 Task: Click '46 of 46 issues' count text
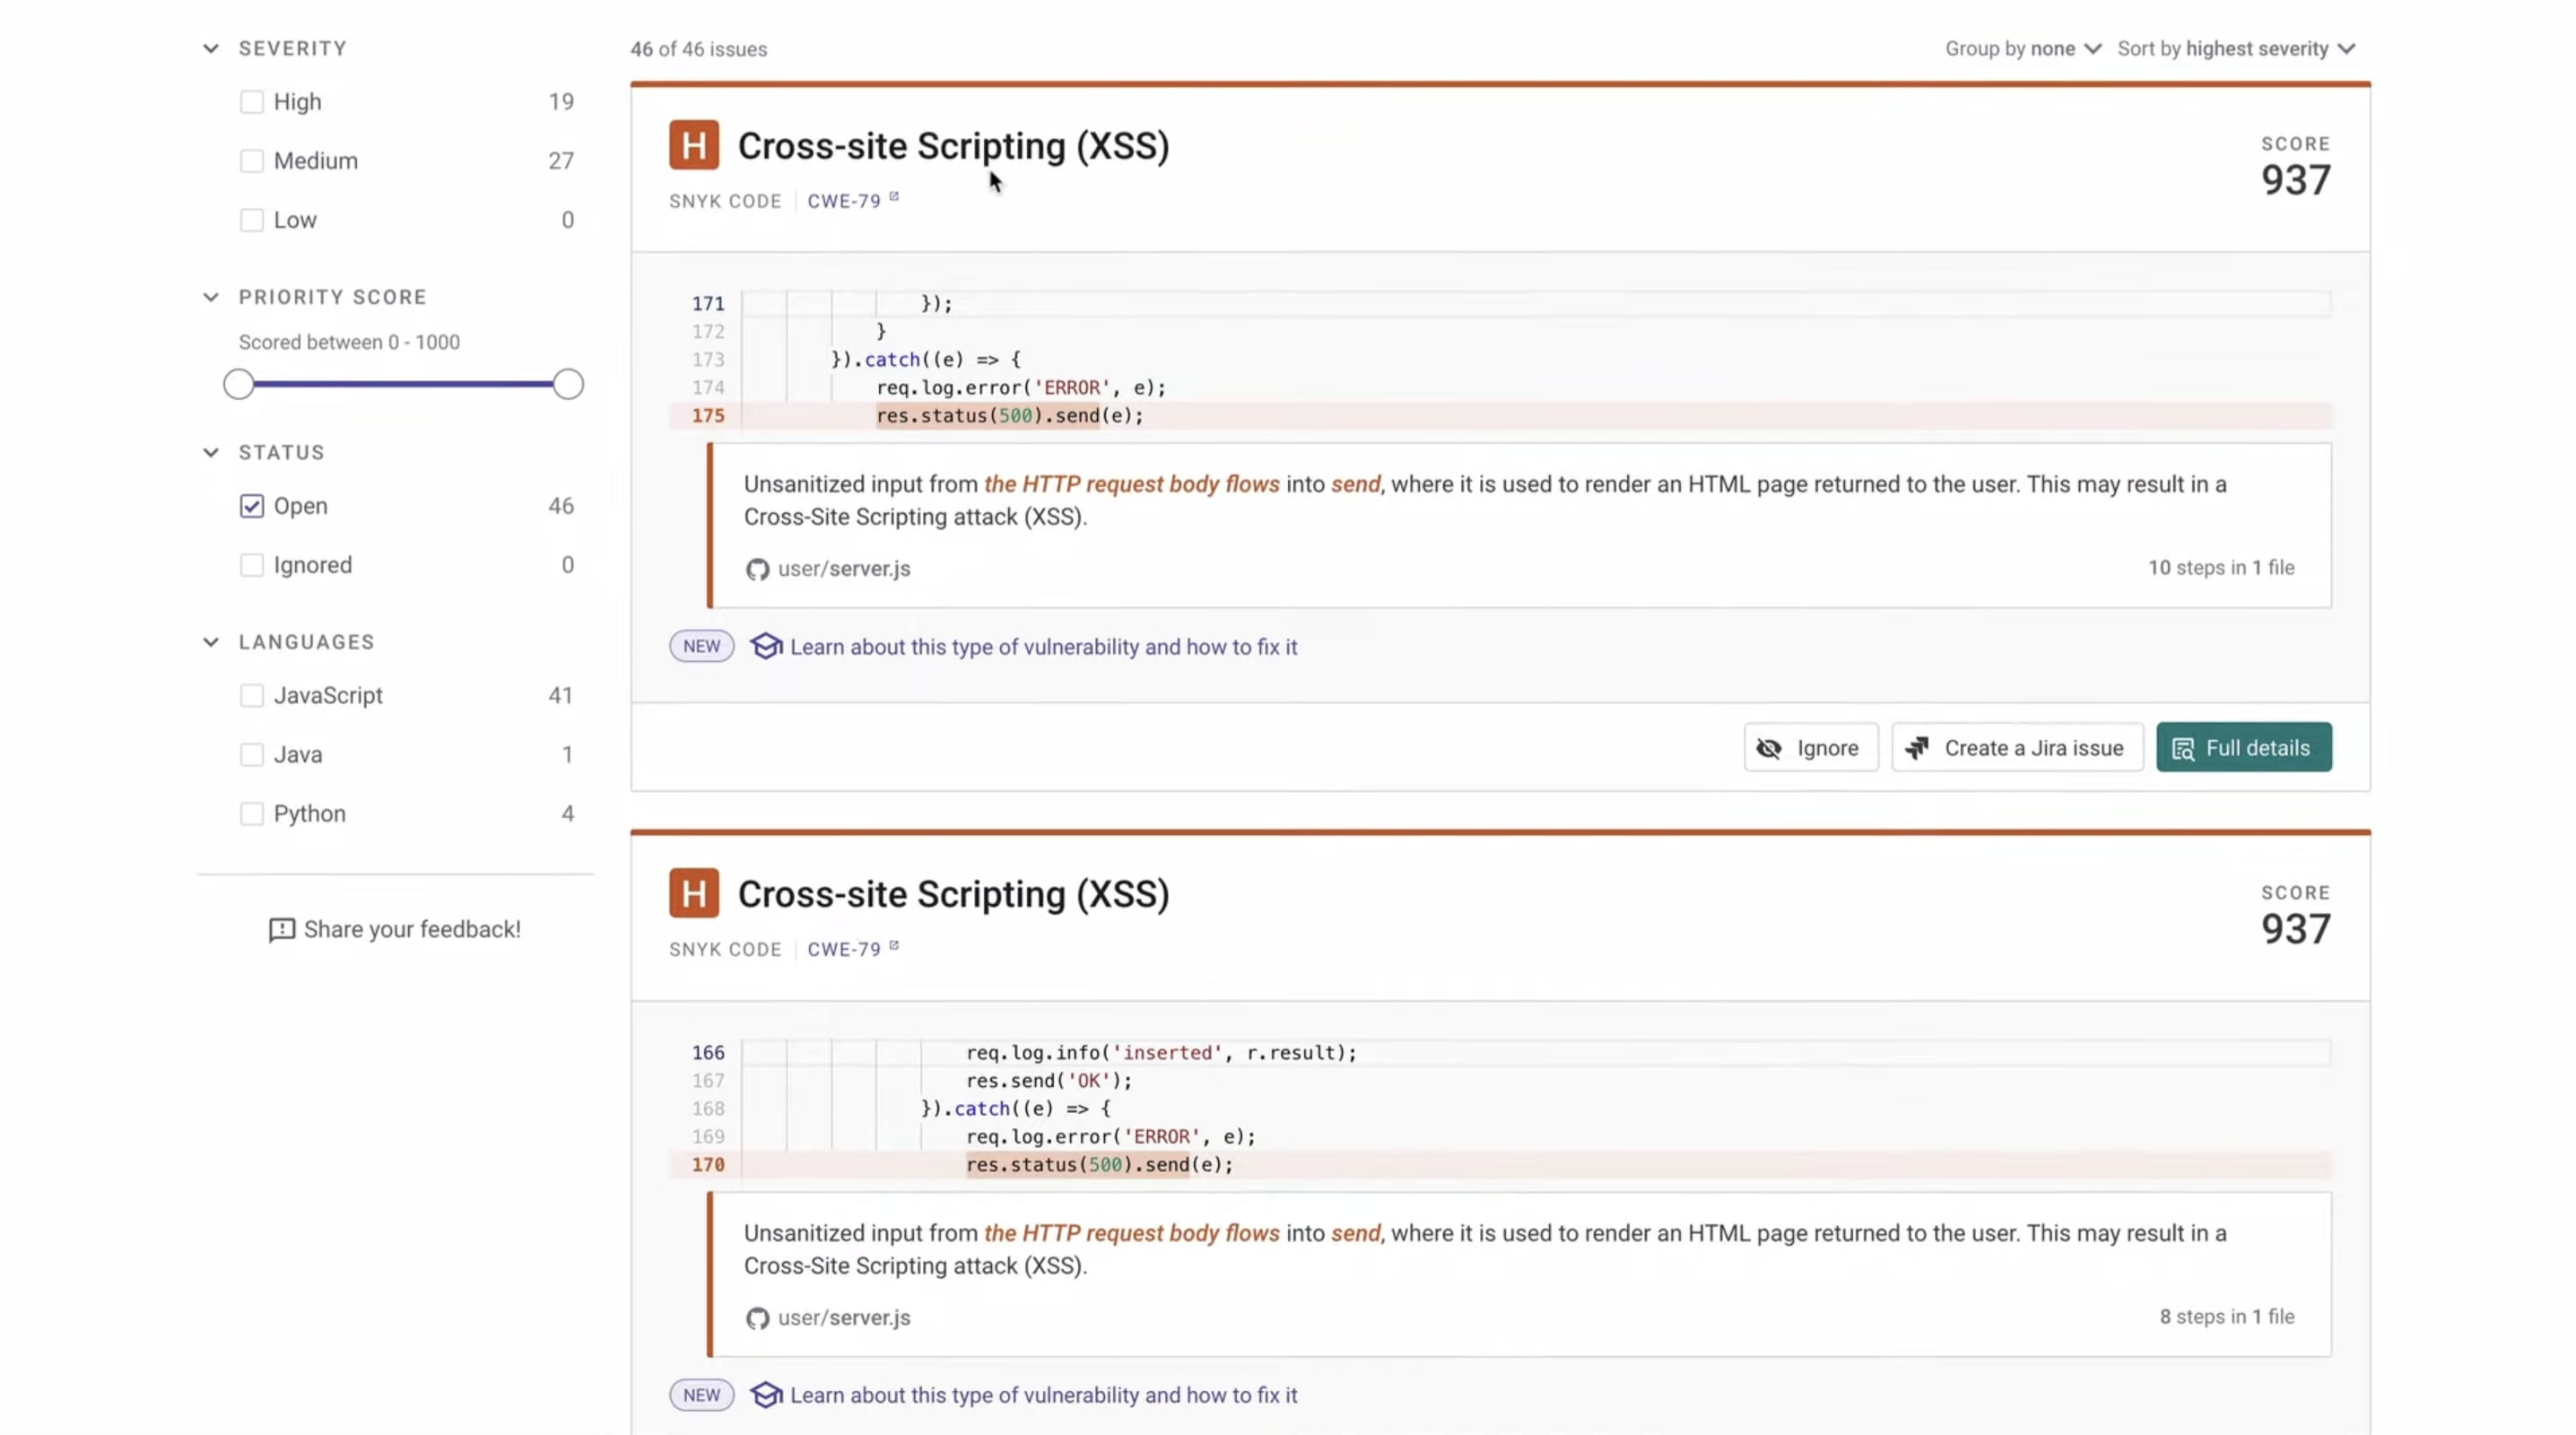(698, 49)
